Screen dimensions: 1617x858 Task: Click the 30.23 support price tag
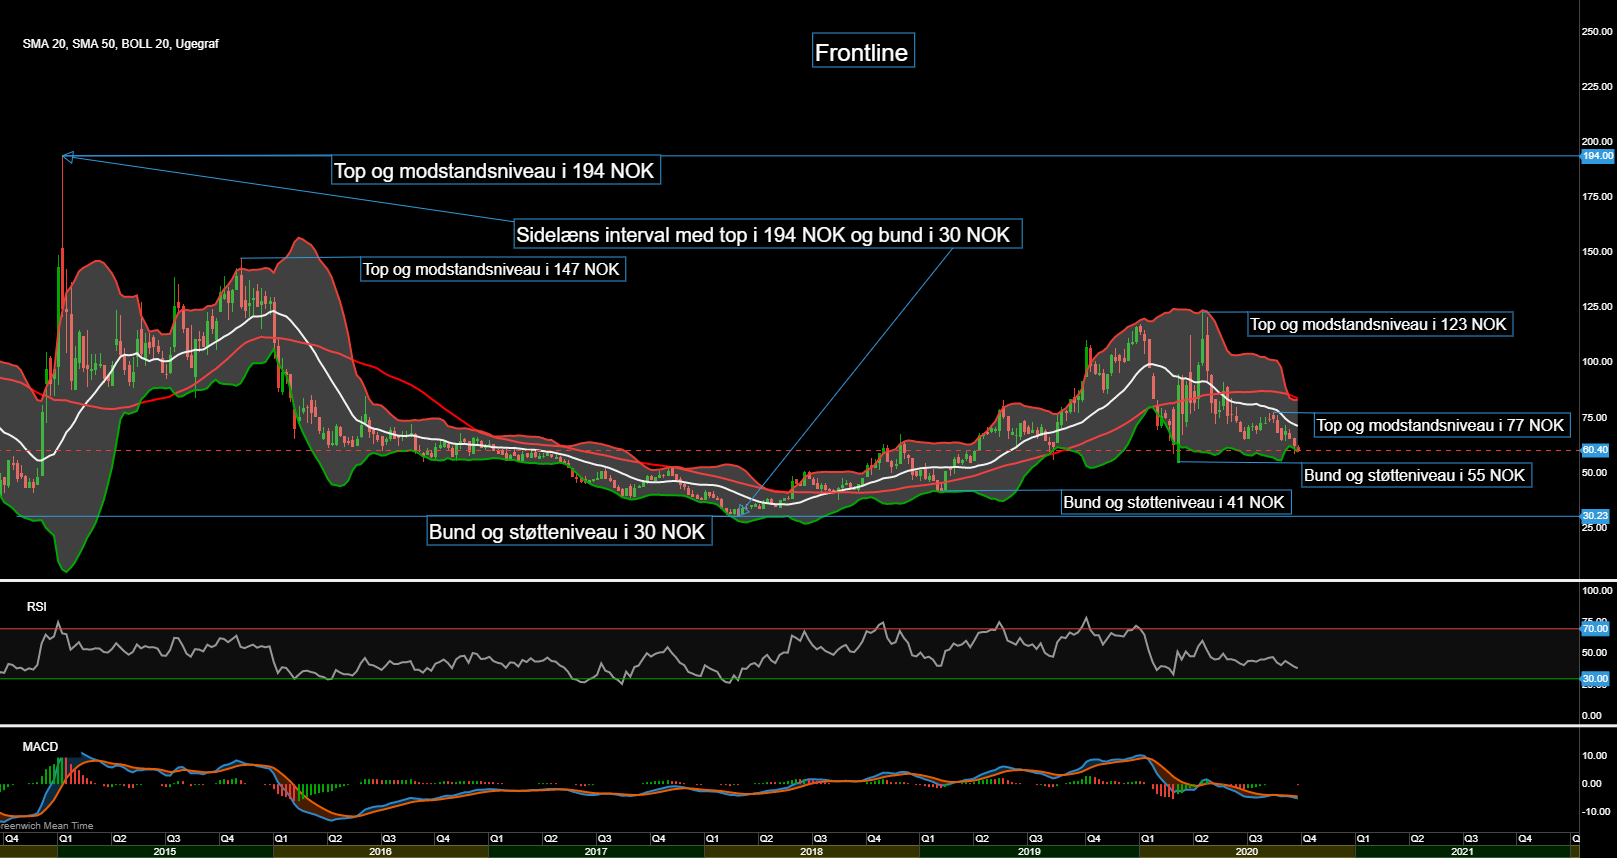1595,516
